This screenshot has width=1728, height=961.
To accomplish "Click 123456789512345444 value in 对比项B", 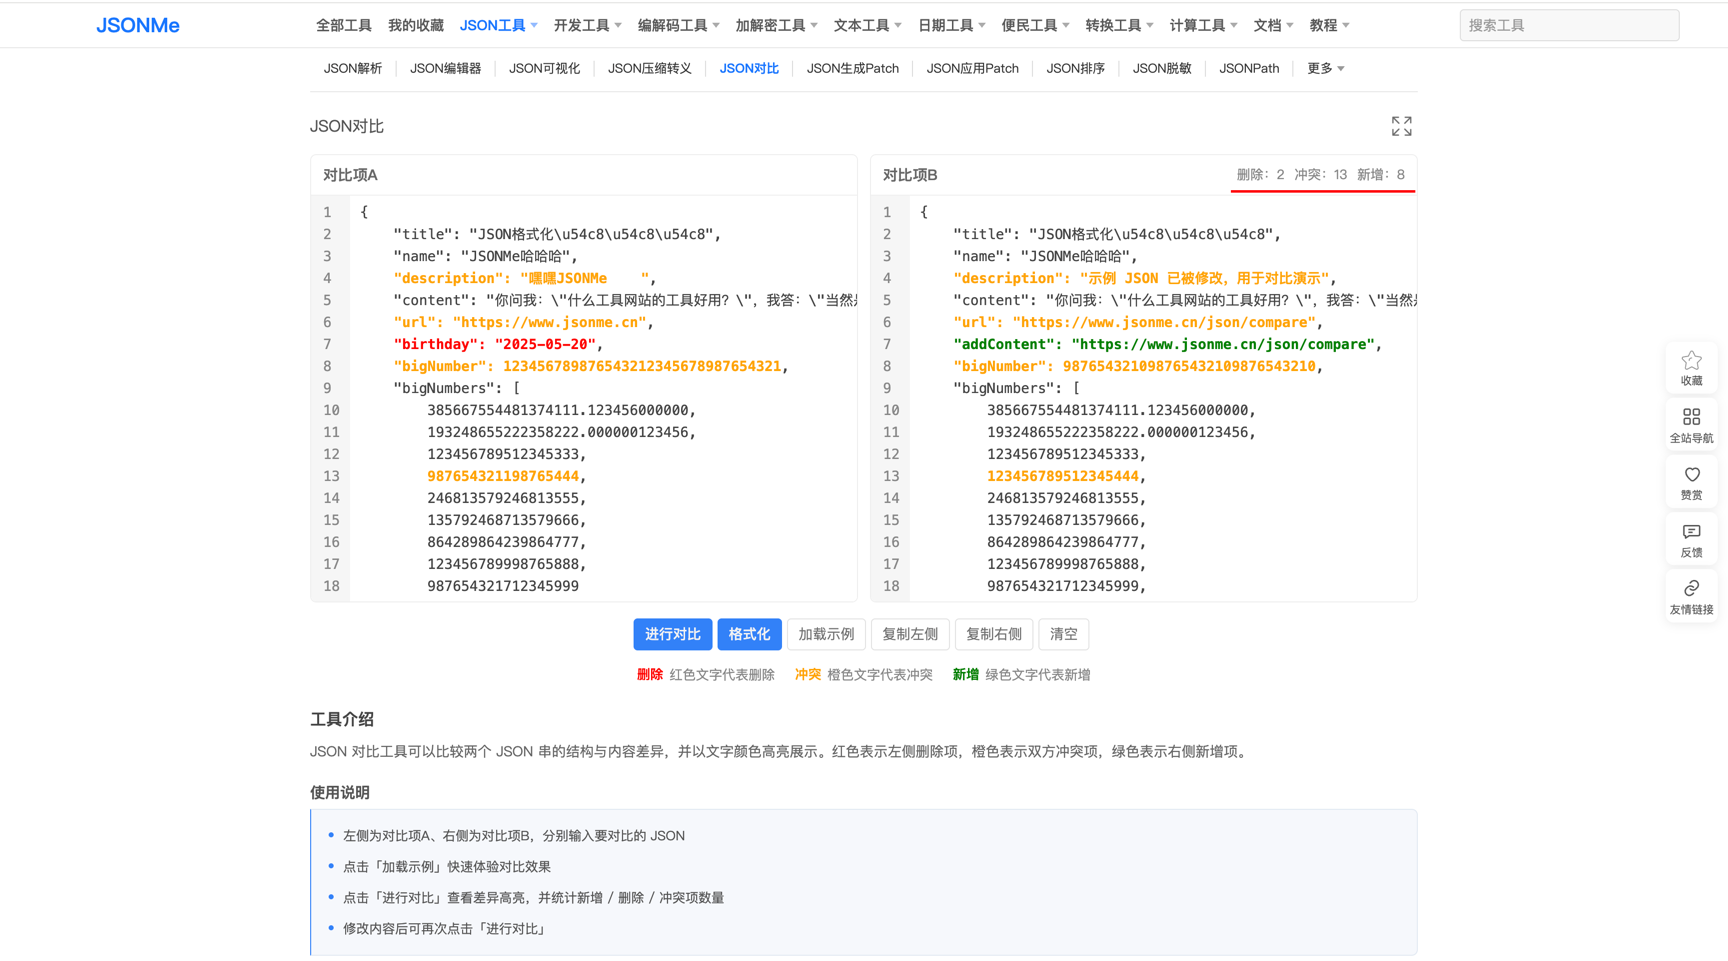I will (x=1063, y=476).
